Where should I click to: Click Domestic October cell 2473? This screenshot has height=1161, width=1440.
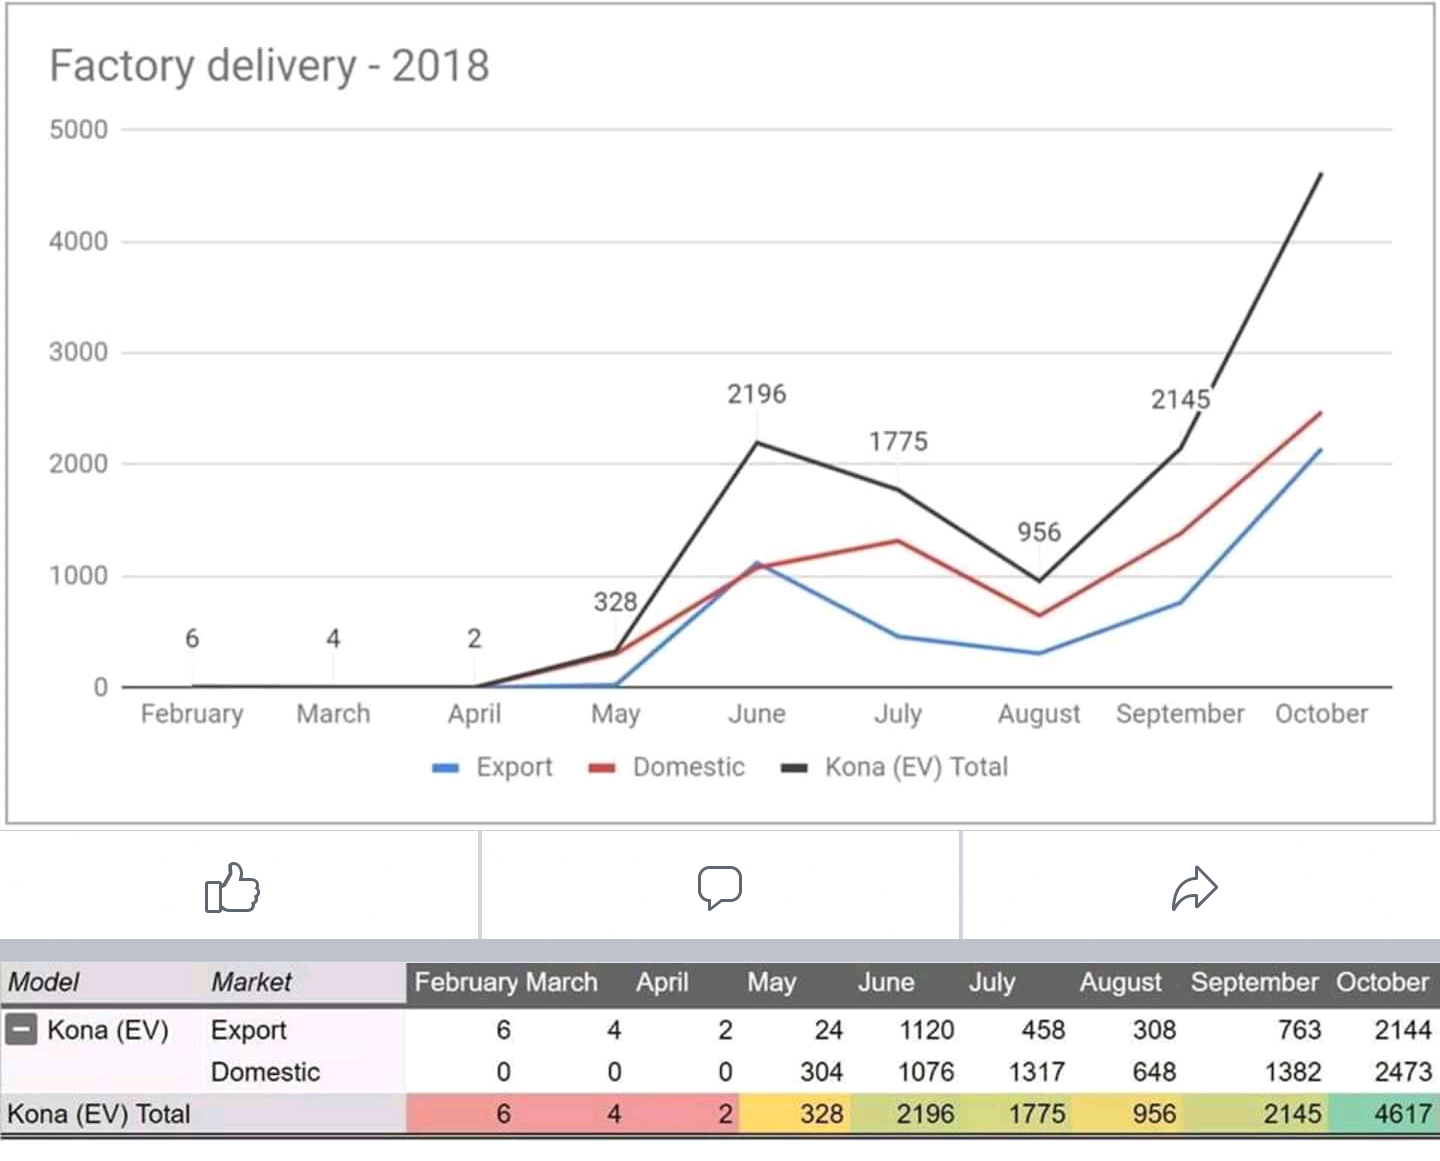(1403, 1072)
